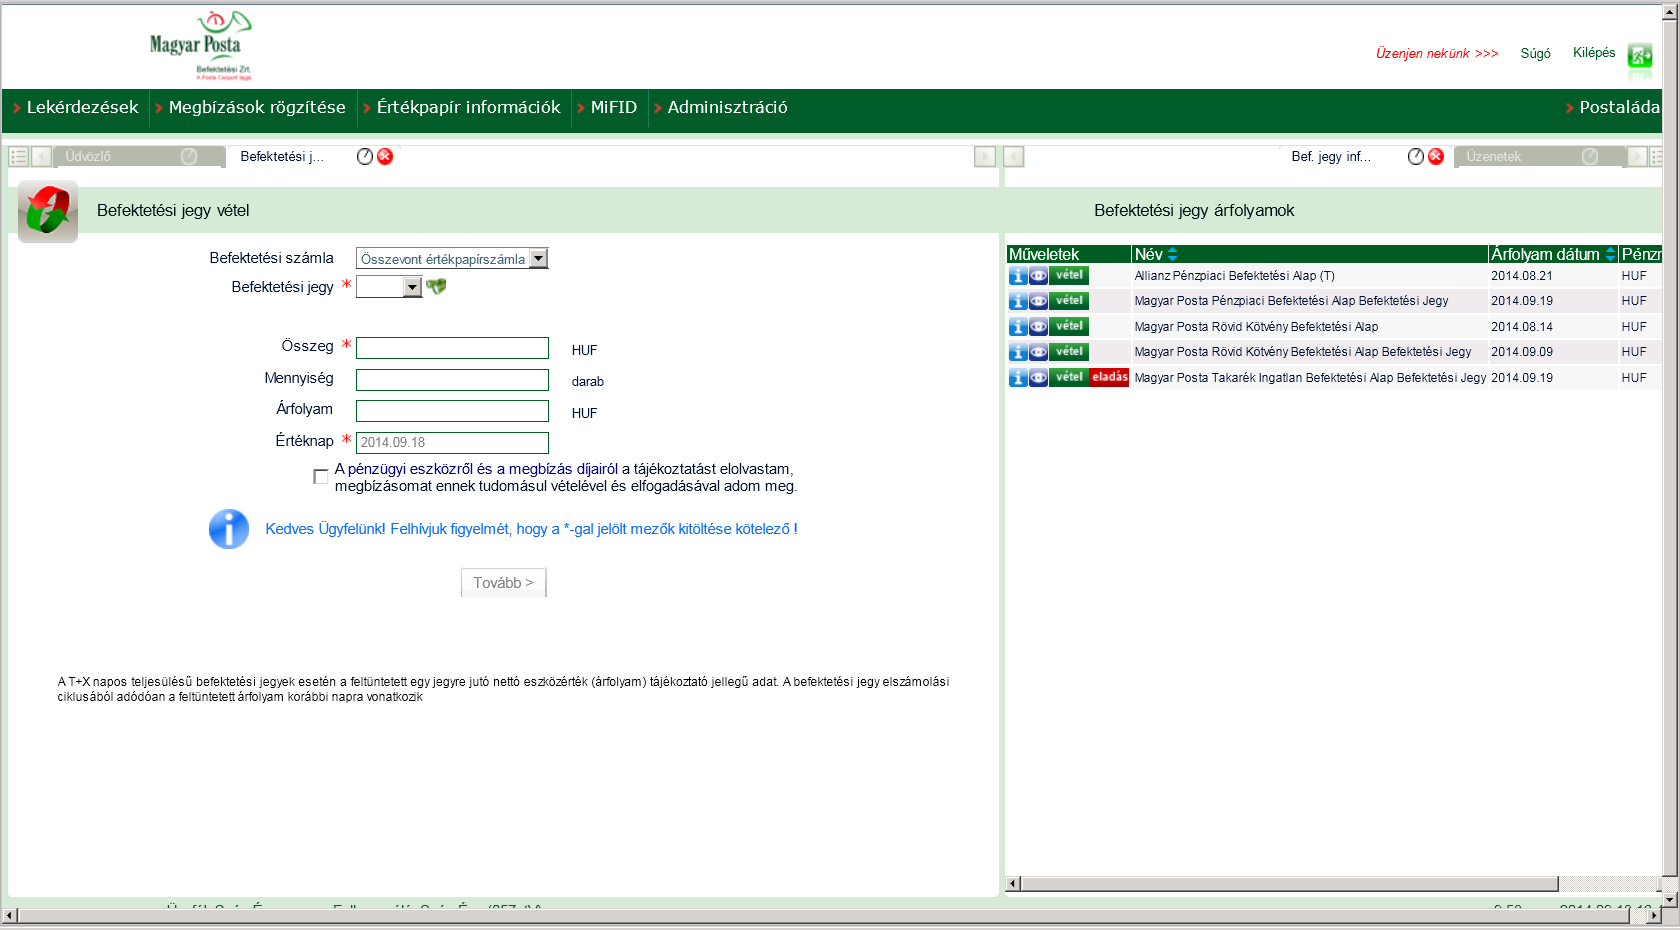The image size is (1680, 930).
Task: Click vertical scrollbar down arrow
Action: [x=1669, y=899]
